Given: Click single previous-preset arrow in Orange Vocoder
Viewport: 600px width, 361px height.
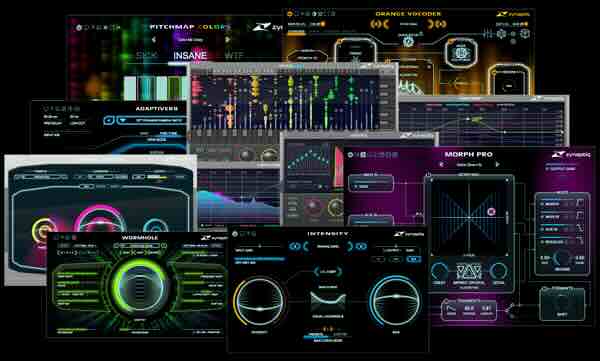Looking at the screenshot, I should 386,24.
